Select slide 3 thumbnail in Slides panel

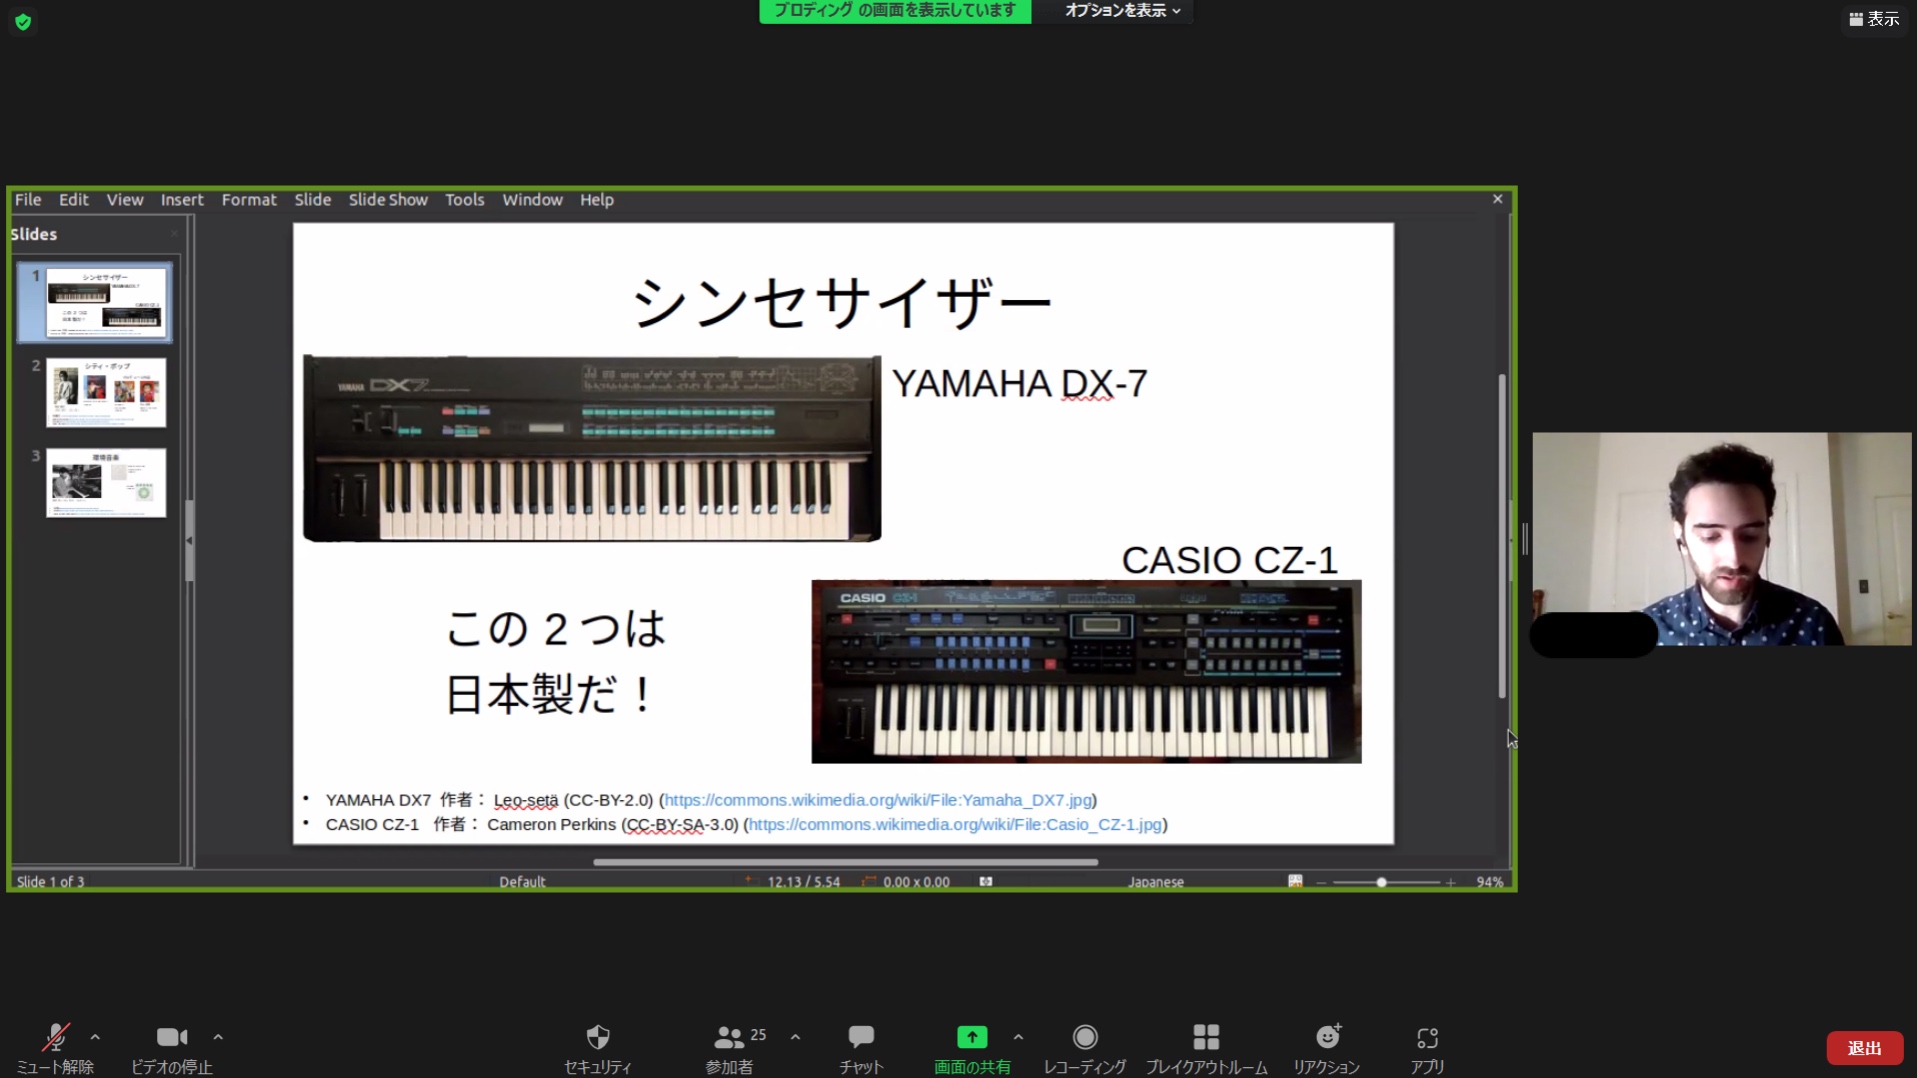pos(106,483)
